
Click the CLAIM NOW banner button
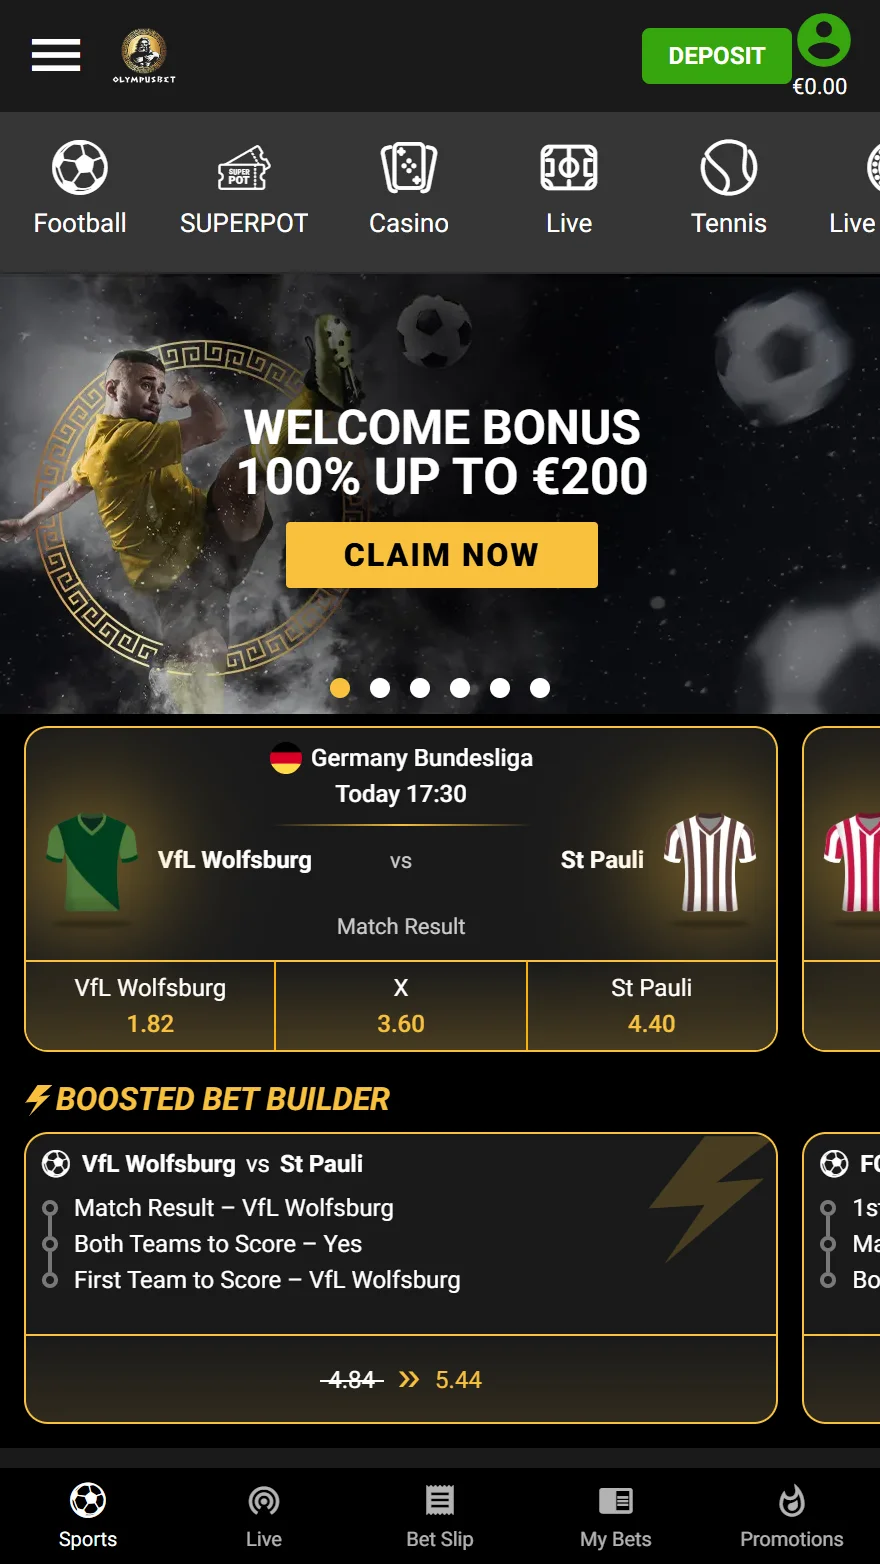(442, 555)
